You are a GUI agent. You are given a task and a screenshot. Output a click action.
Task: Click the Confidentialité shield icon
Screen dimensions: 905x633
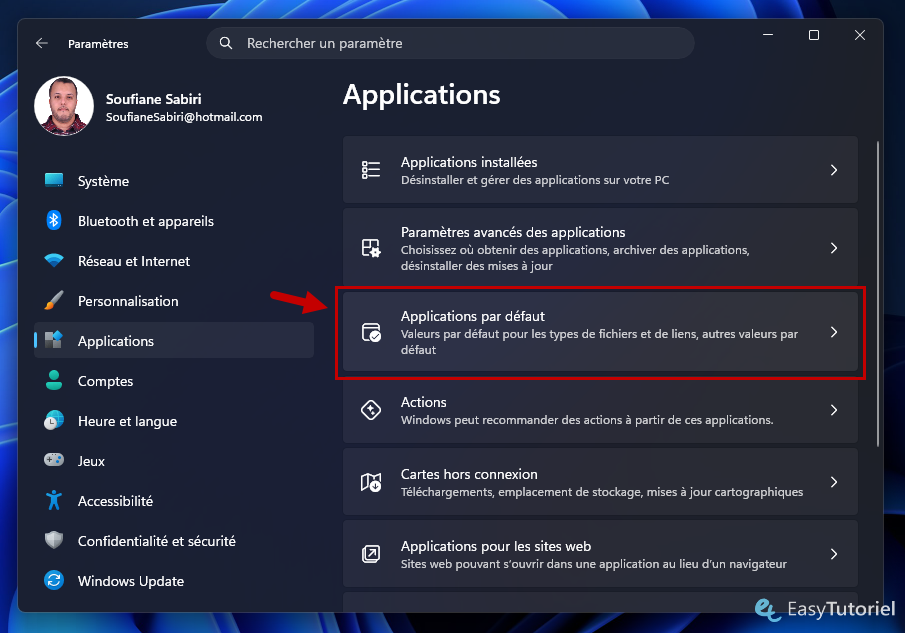(x=54, y=540)
